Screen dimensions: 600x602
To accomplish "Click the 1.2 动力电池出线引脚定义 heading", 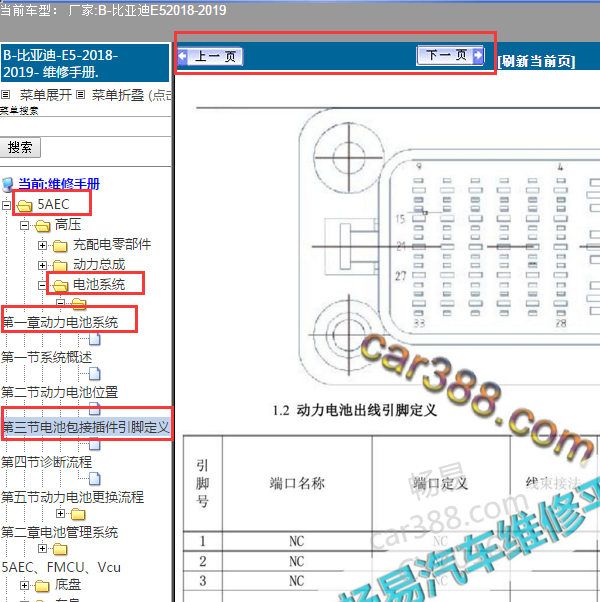I will [355, 410].
